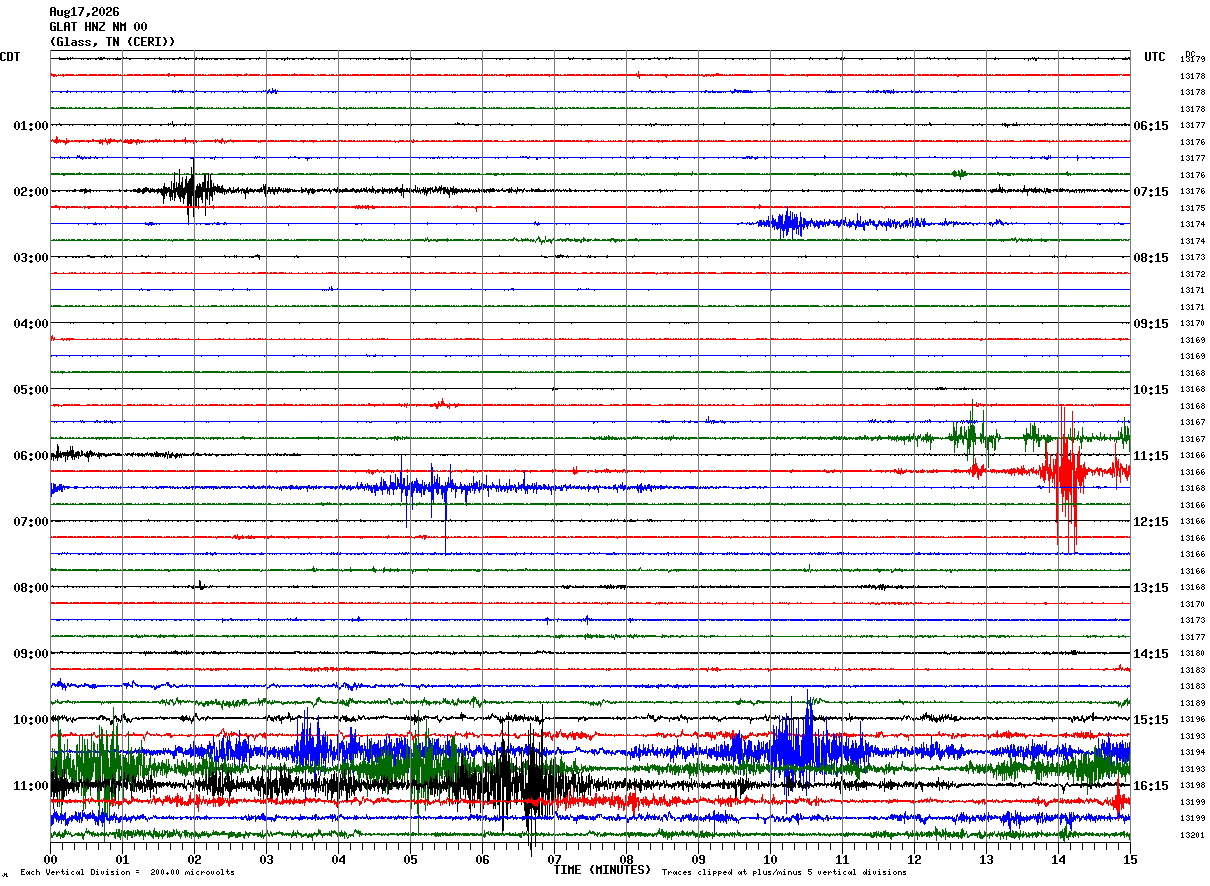Click minute tick label 14 on the x-axis

click(1058, 859)
